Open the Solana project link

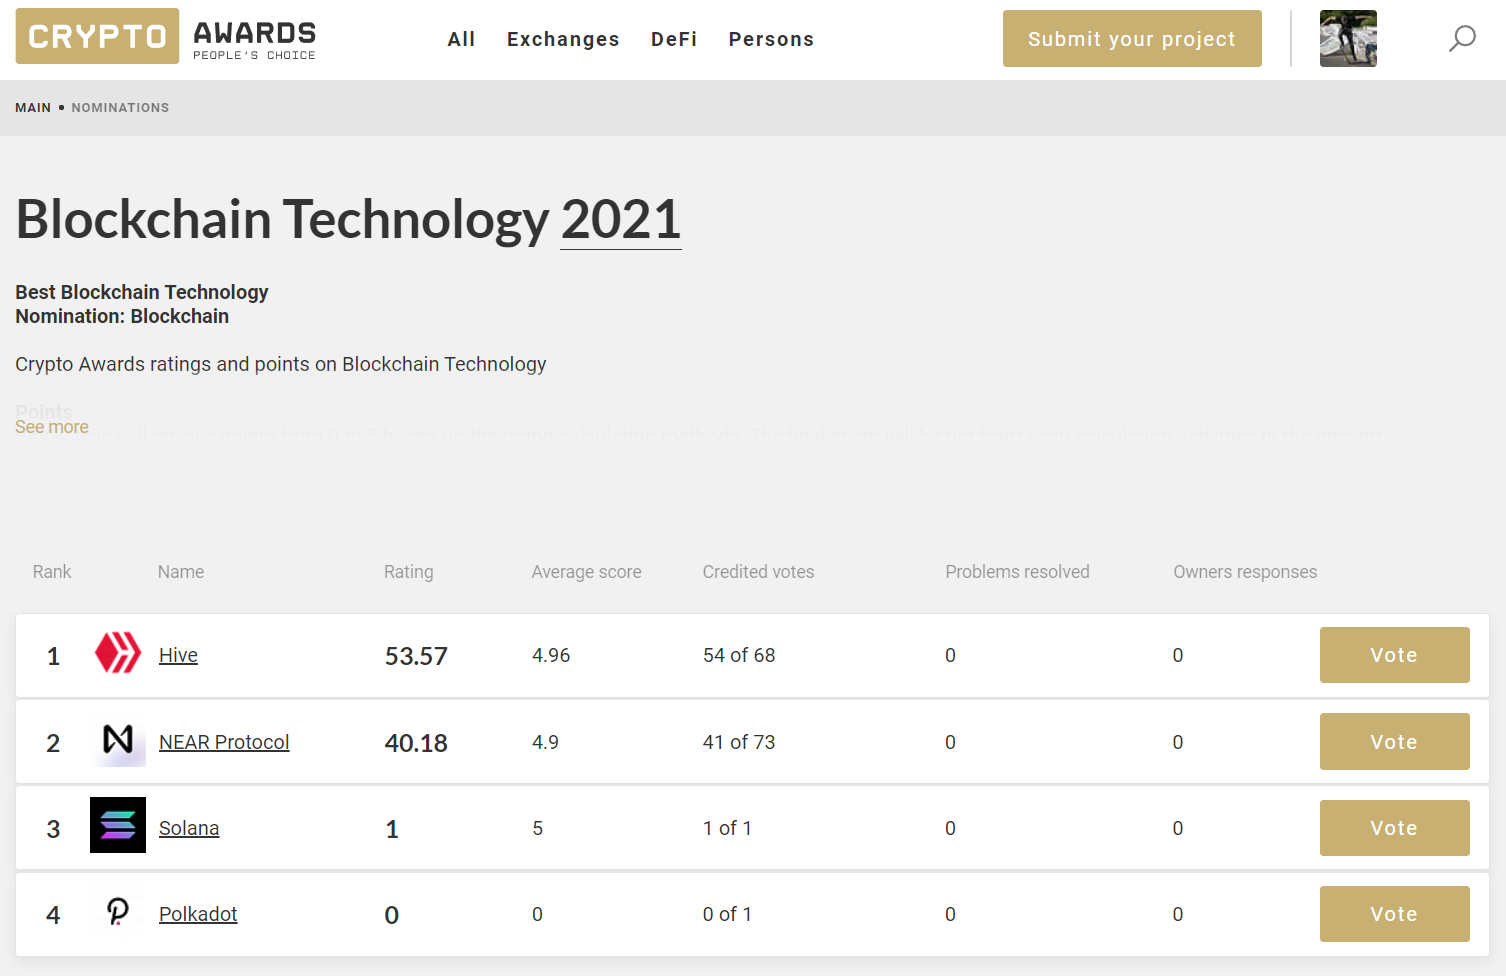click(x=189, y=828)
